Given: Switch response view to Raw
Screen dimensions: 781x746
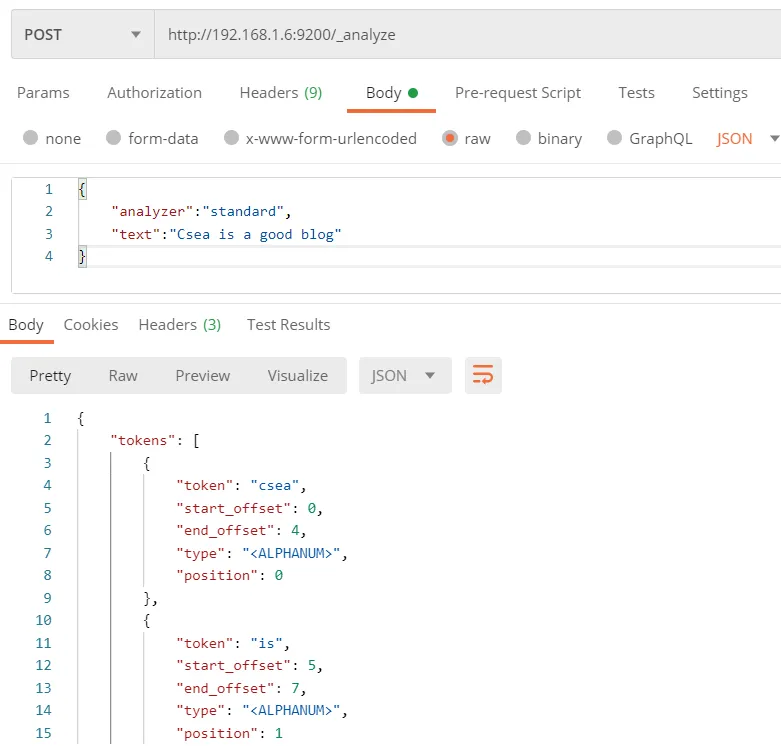Looking at the screenshot, I should (123, 376).
